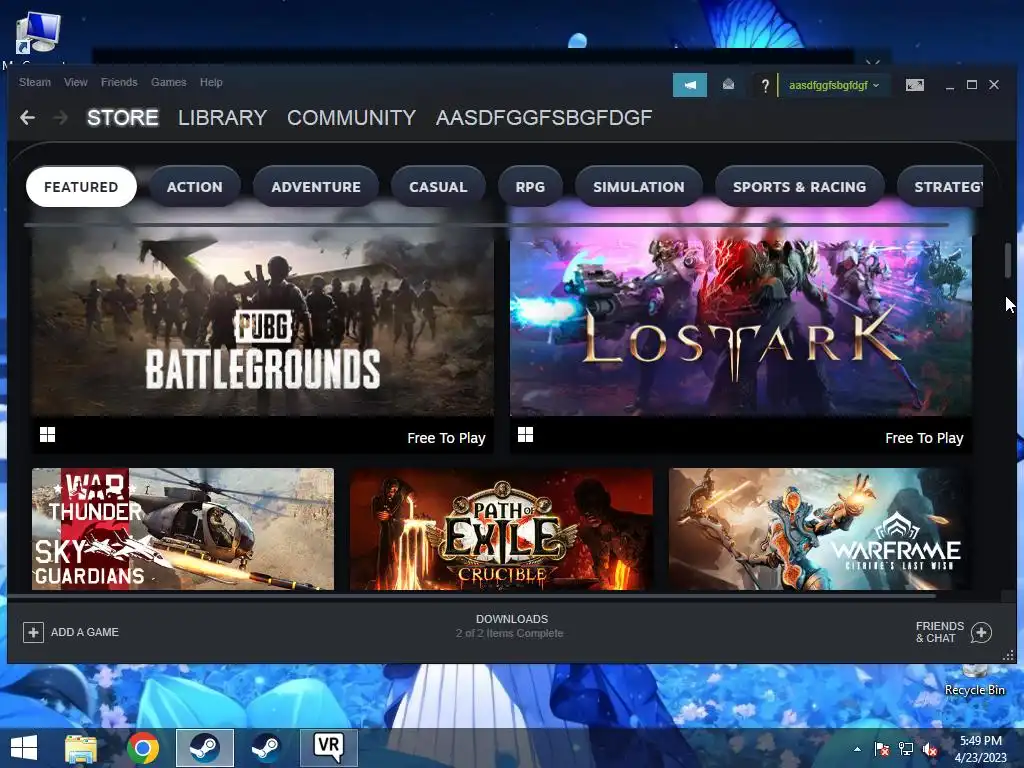Select the SIMULATION category pill
The height and width of the screenshot is (768, 1024).
point(639,187)
